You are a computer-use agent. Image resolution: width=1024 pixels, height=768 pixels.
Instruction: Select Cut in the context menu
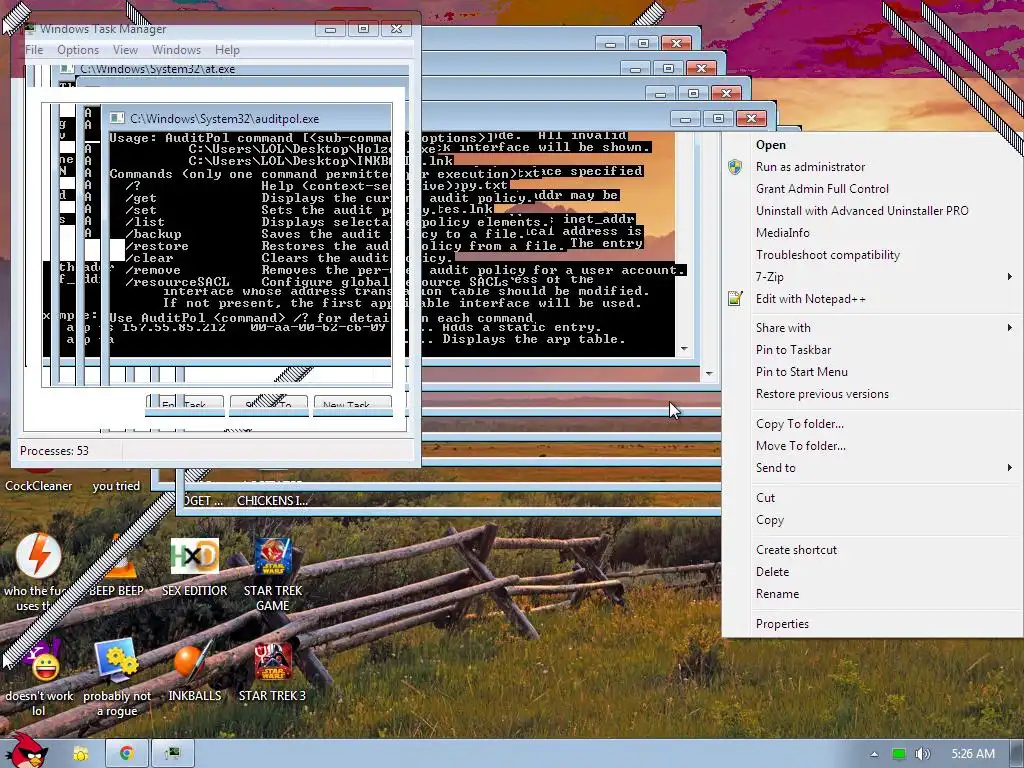pos(872,498)
